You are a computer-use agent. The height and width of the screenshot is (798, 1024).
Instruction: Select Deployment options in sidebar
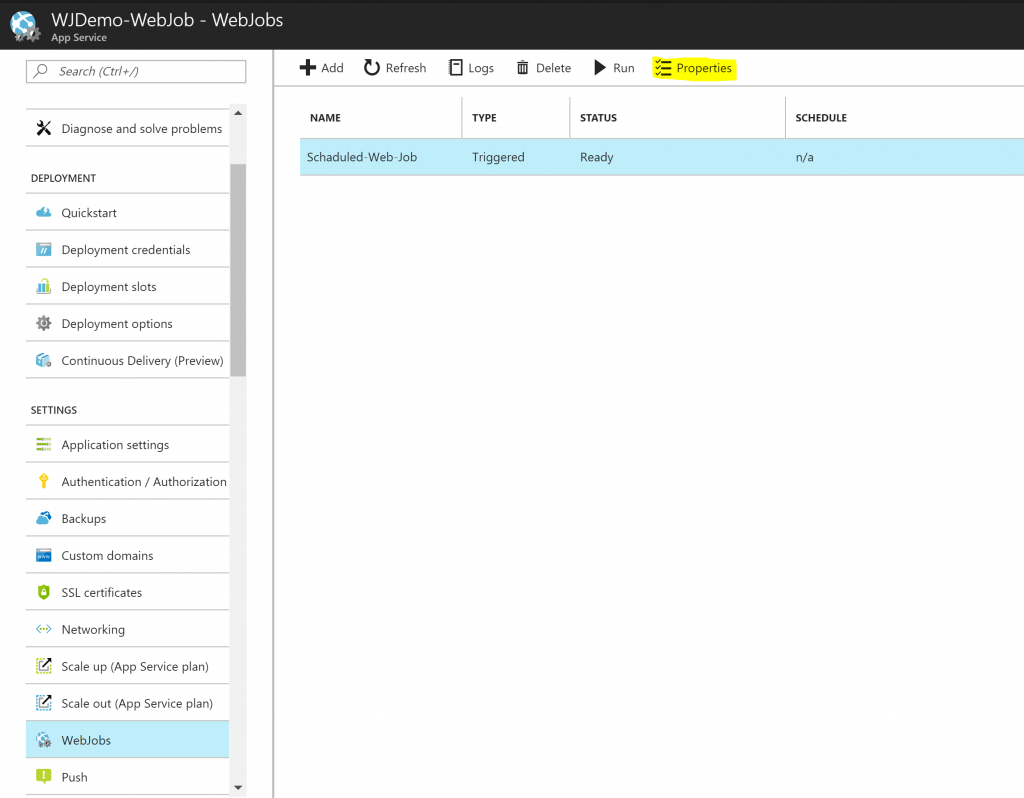[x=127, y=323]
